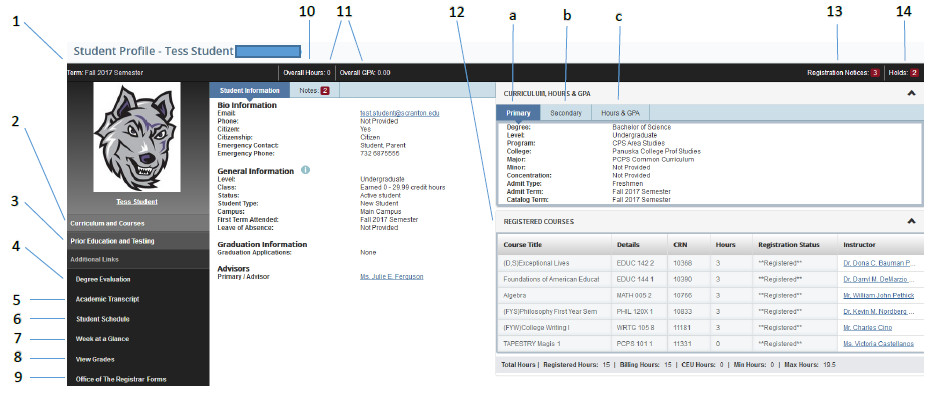Expand the Curriculum and Courses sidebar section

[x=138, y=223]
